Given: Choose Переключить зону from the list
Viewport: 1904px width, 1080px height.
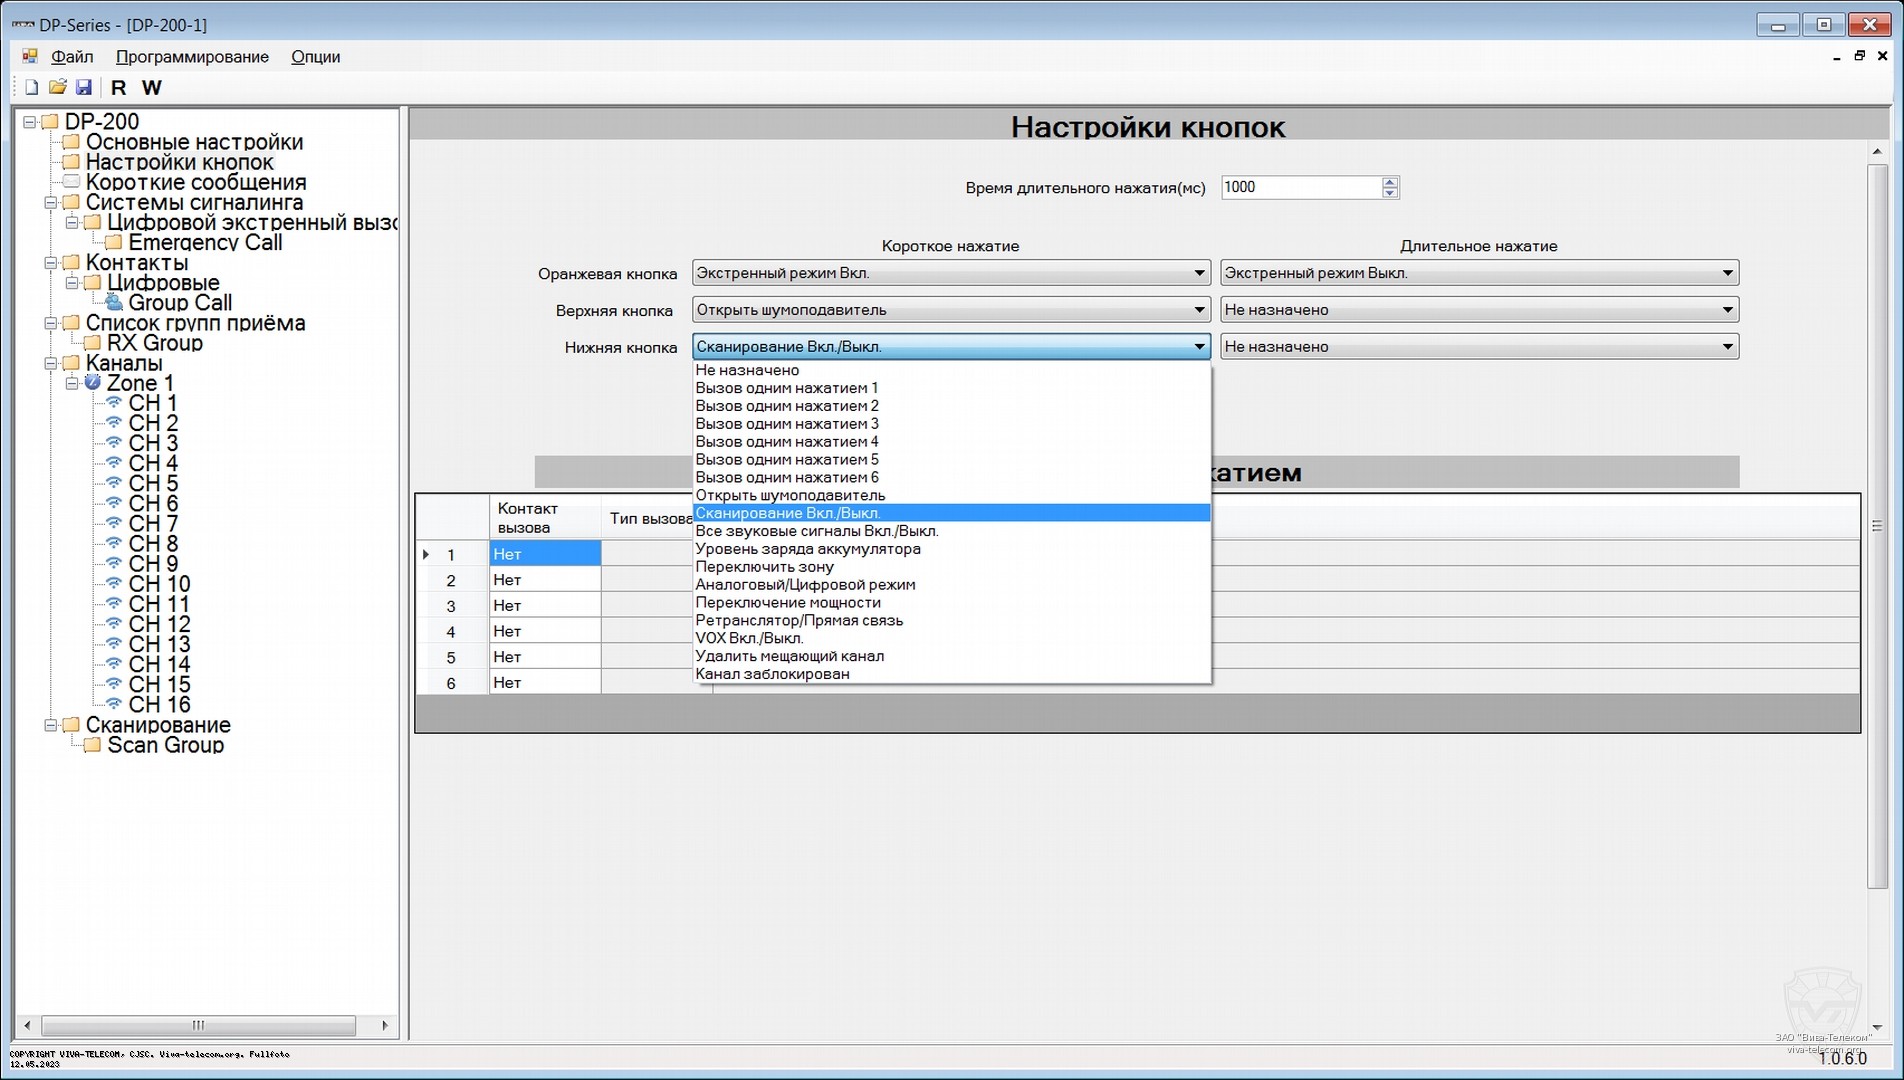Looking at the screenshot, I should pyautogui.click(x=764, y=567).
